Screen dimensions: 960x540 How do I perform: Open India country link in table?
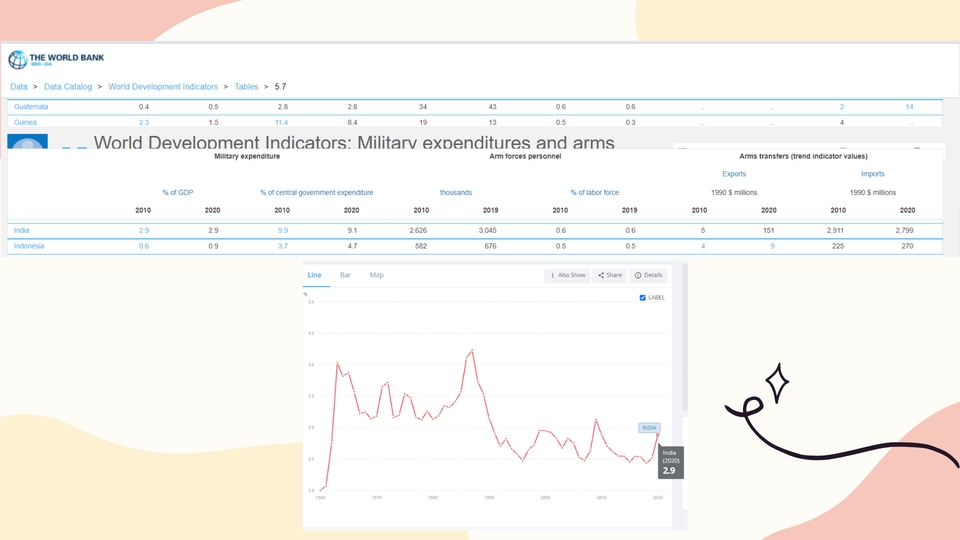click(x=21, y=231)
